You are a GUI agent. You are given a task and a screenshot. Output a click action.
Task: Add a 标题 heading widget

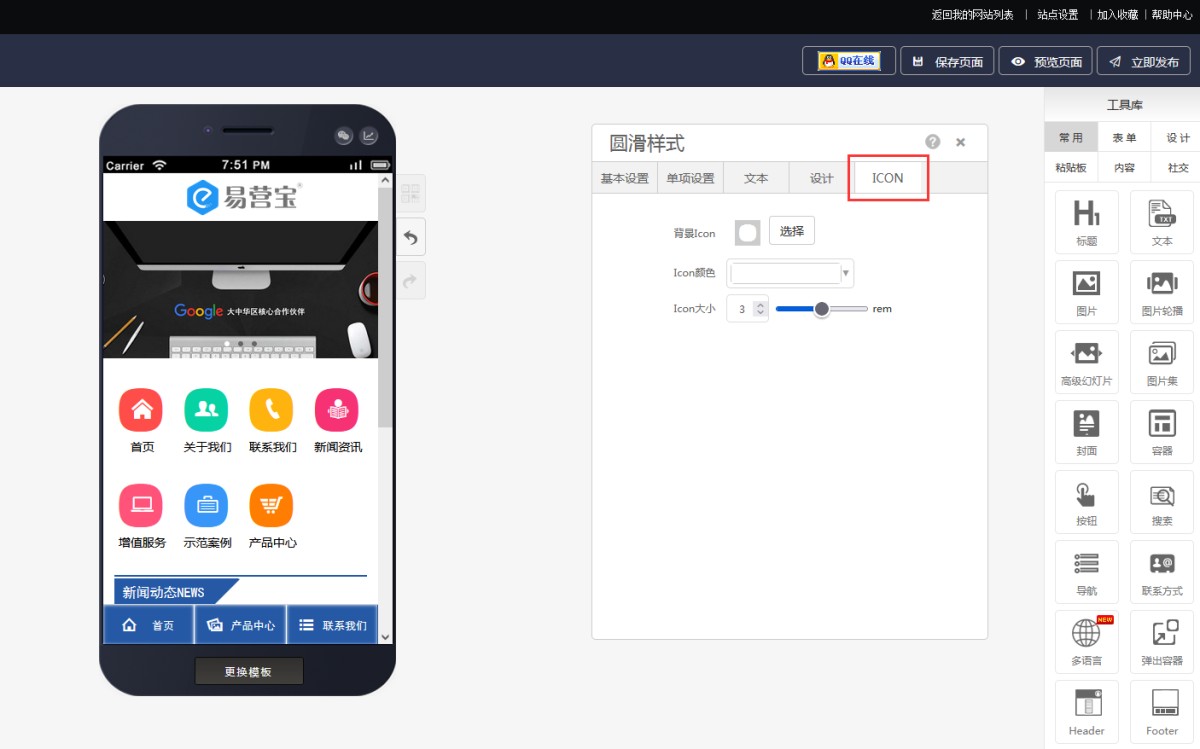(x=1086, y=222)
